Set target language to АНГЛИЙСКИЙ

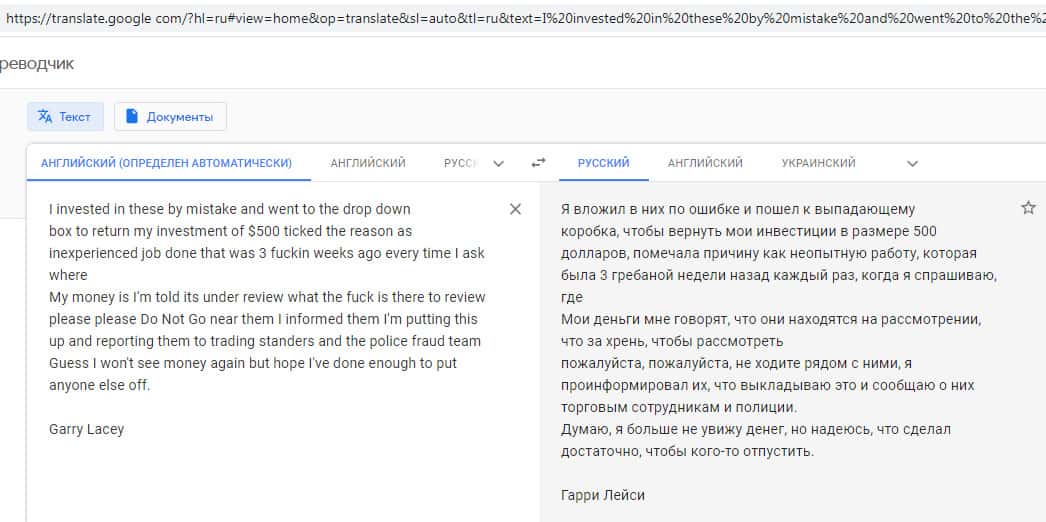[705, 163]
